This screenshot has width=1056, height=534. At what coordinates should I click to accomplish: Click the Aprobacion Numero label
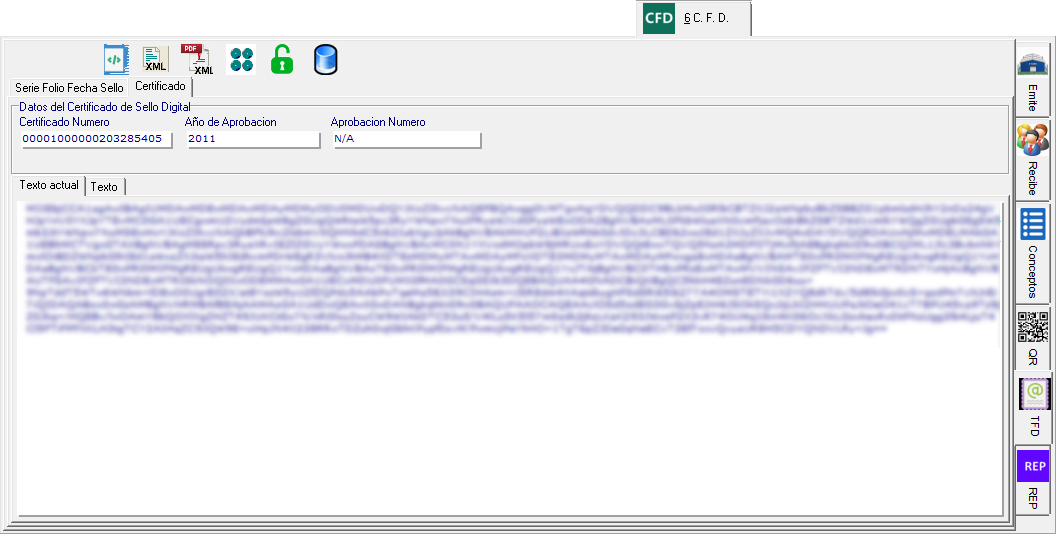pyautogui.click(x=378, y=122)
